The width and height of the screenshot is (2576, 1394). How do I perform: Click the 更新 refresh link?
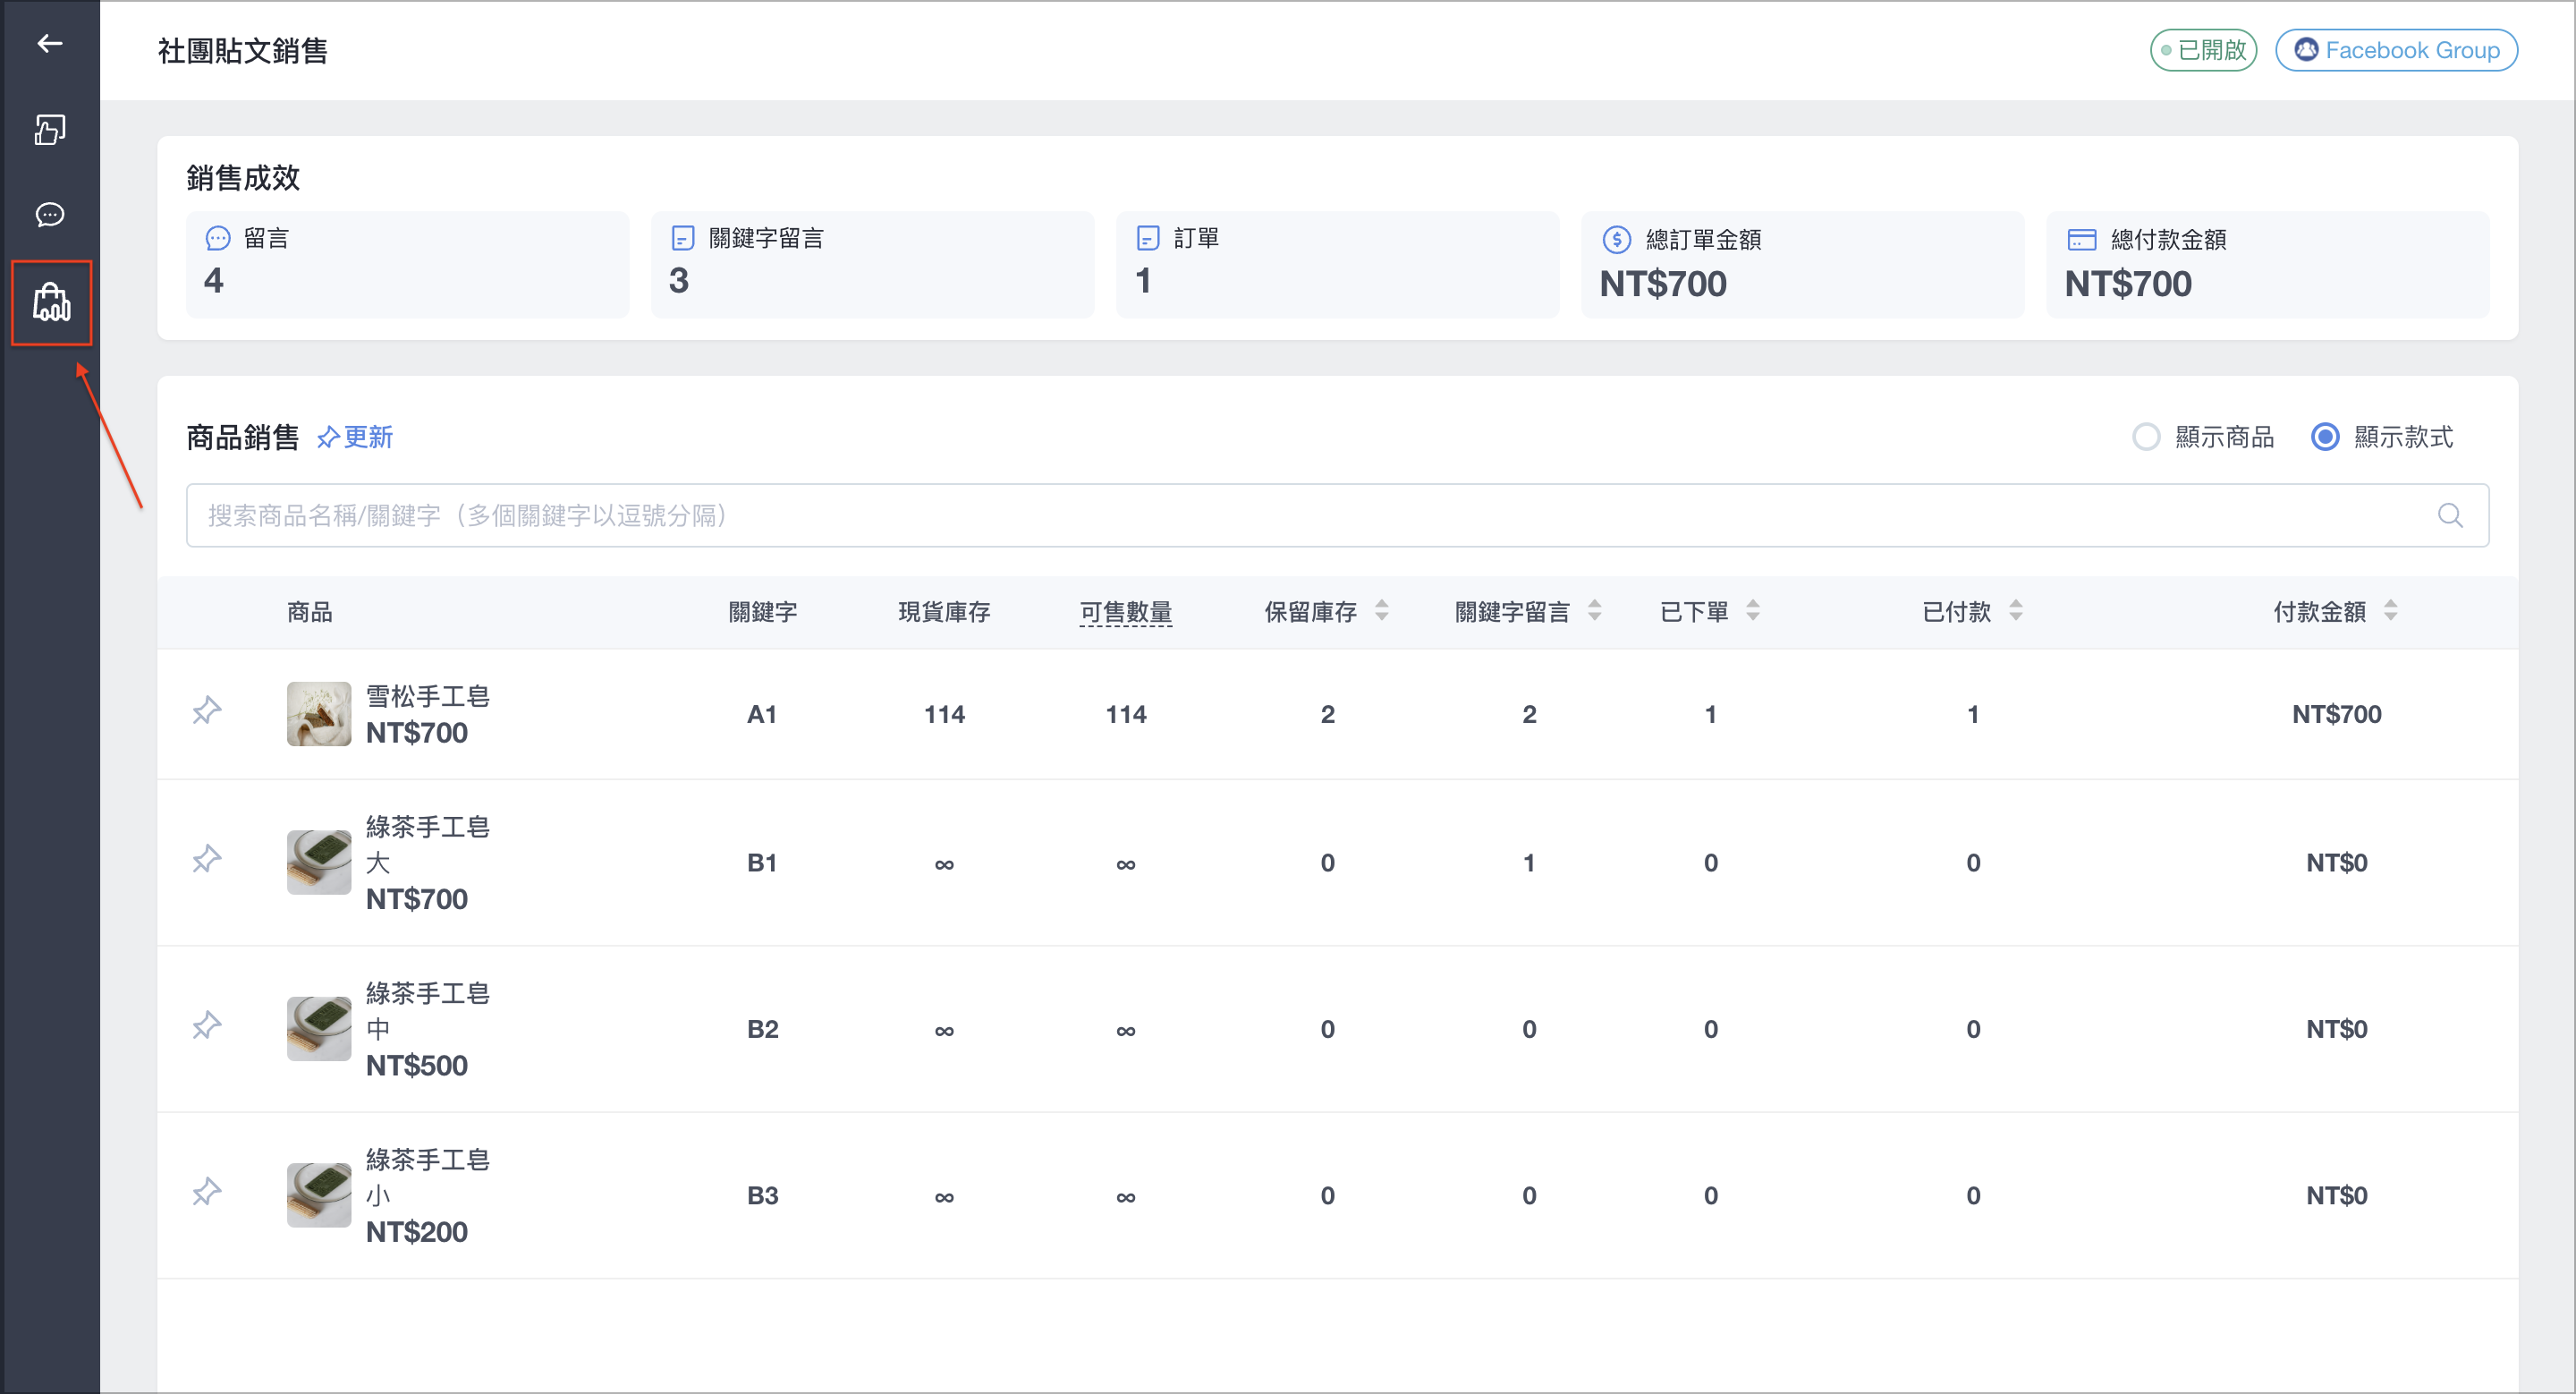pos(355,437)
